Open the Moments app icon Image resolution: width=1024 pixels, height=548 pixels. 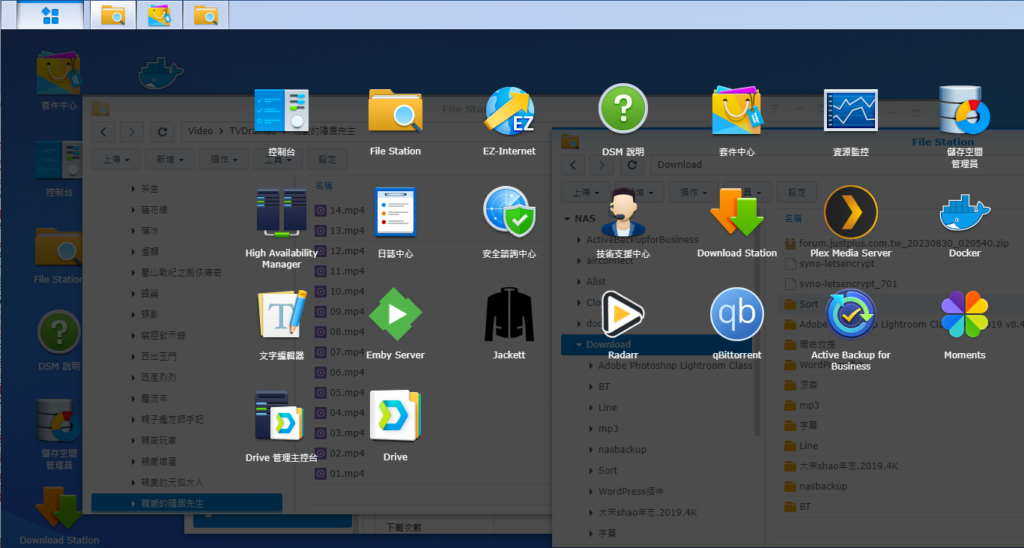tap(965, 314)
